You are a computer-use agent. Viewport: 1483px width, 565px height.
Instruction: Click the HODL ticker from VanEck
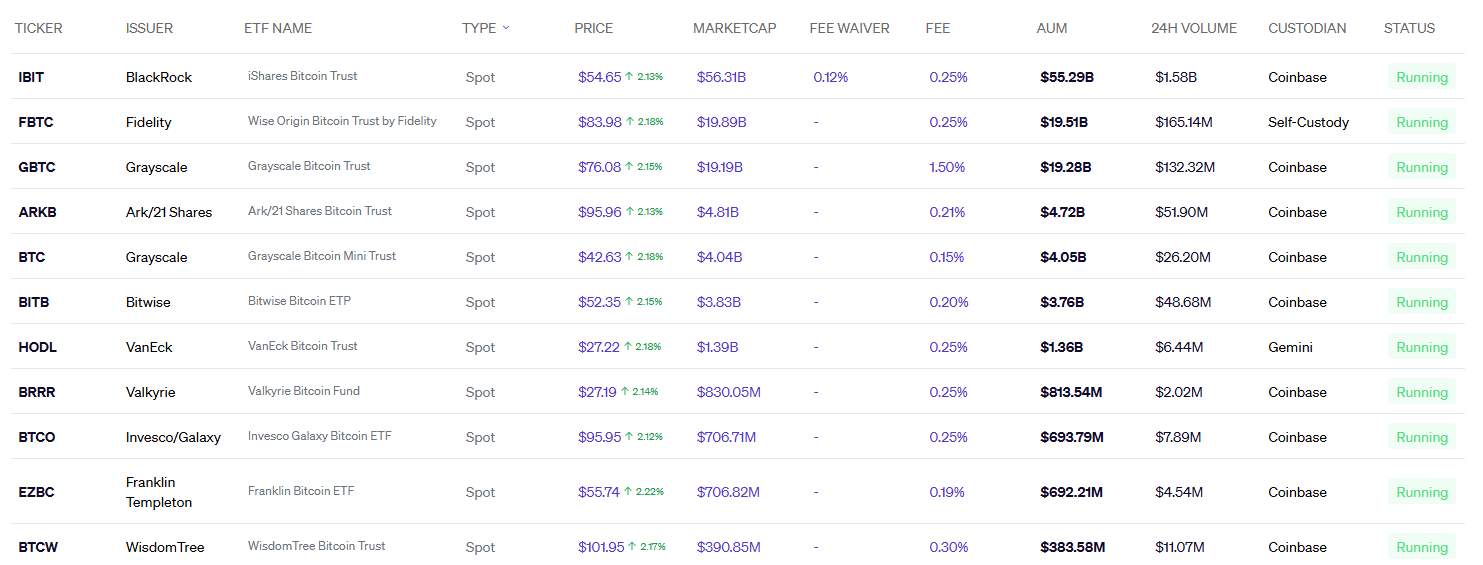point(37,347)
